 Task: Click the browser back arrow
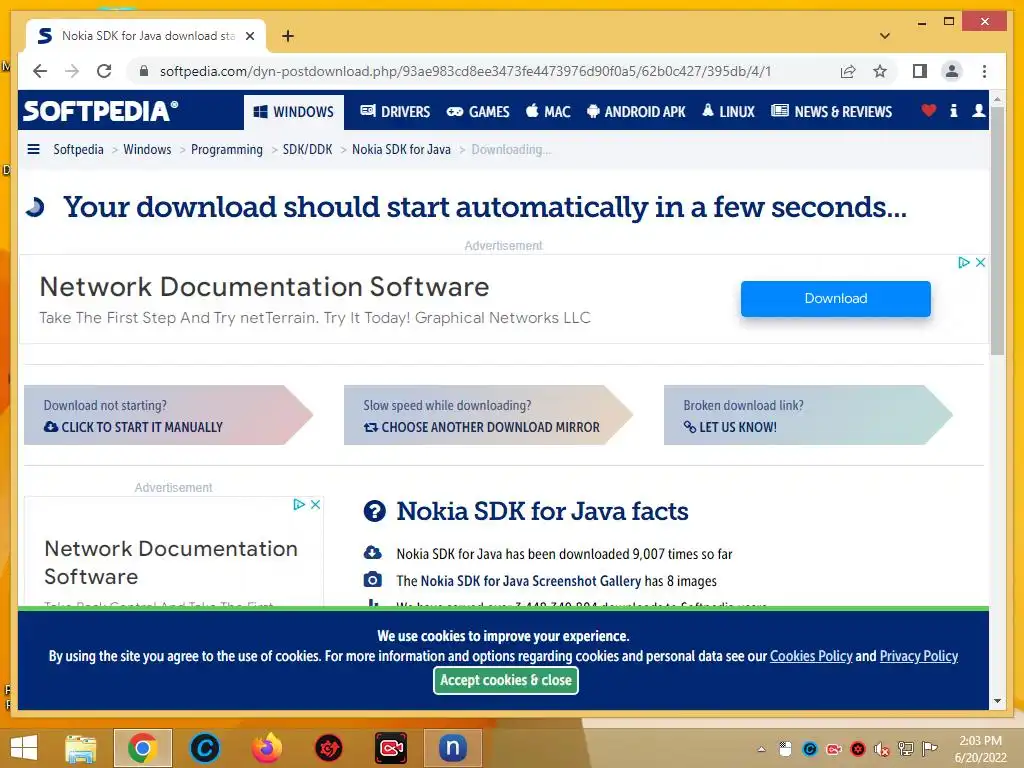40,71
